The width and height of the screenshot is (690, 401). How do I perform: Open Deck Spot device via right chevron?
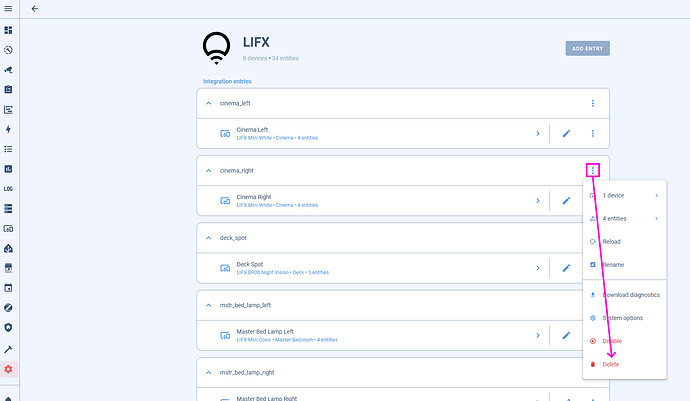click(x=538, y=268)
